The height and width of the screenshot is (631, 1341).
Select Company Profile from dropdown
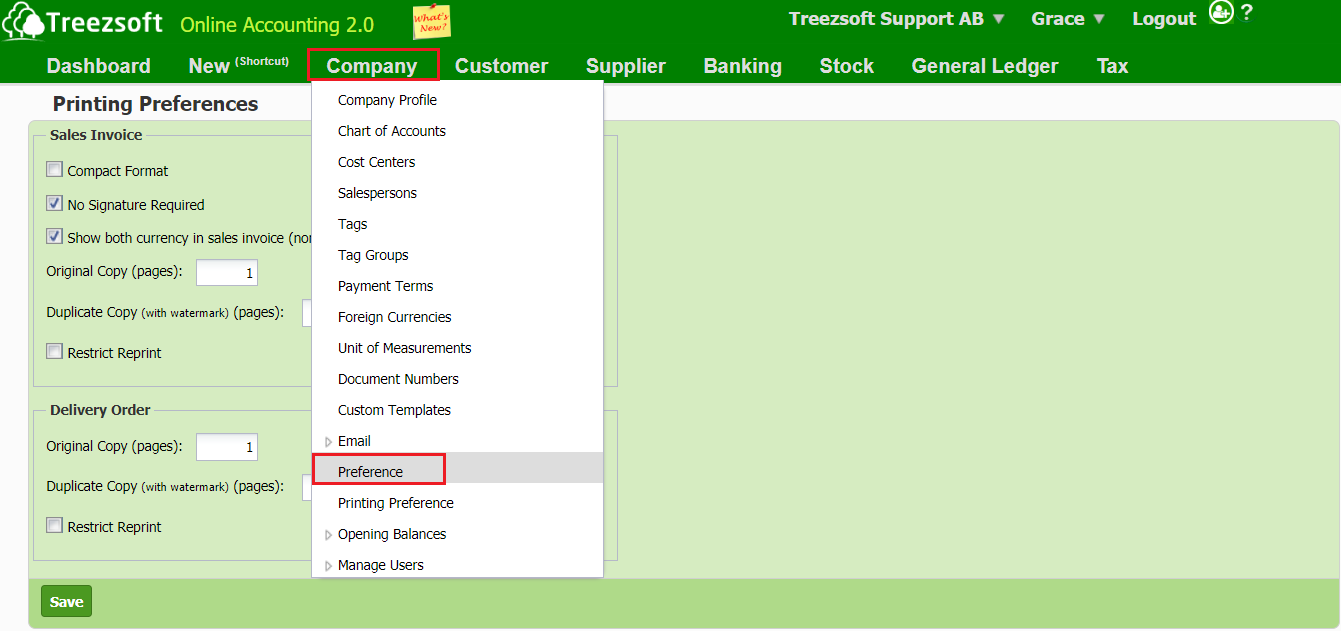coord(458,100)
